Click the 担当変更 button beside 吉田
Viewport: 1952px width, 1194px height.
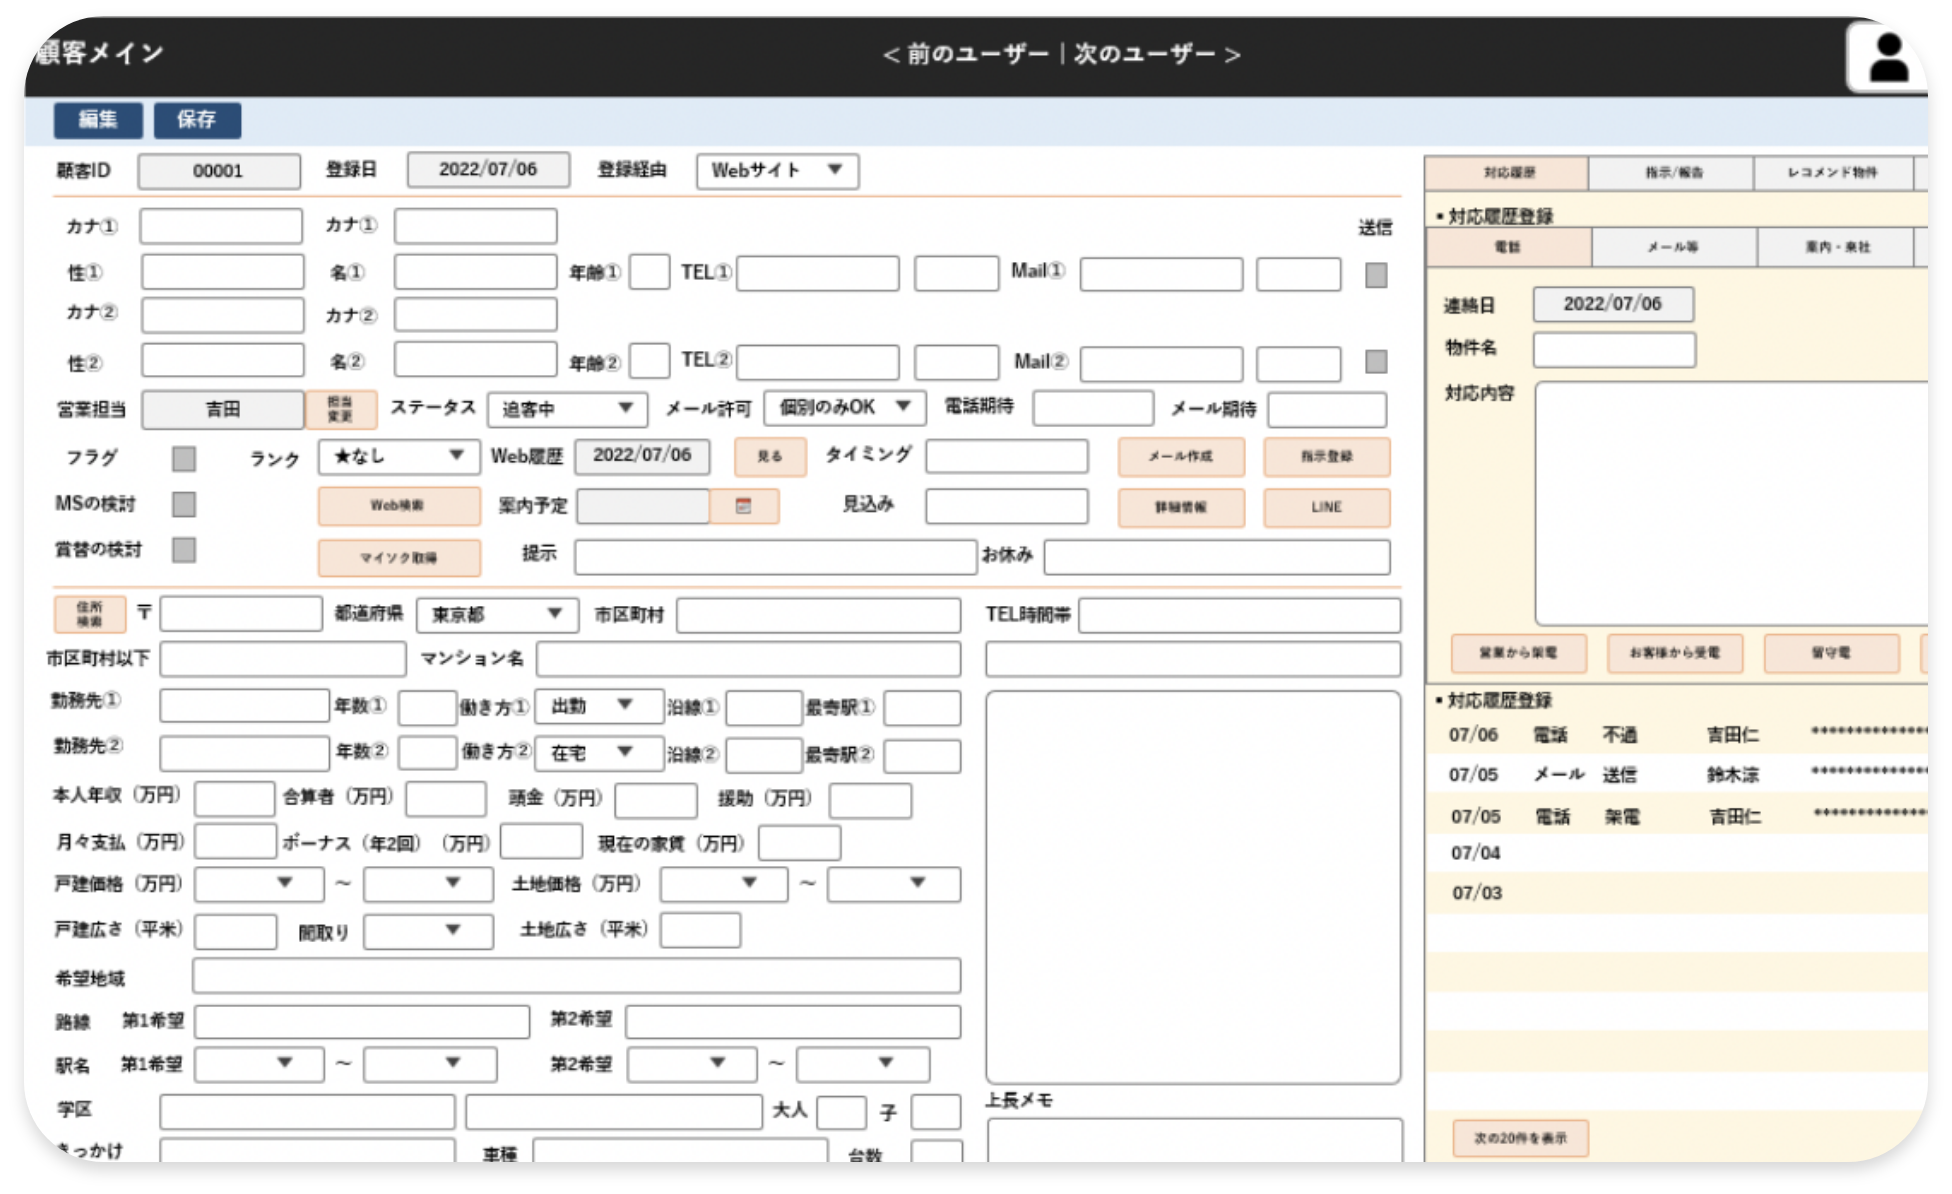tap(340, 409)
